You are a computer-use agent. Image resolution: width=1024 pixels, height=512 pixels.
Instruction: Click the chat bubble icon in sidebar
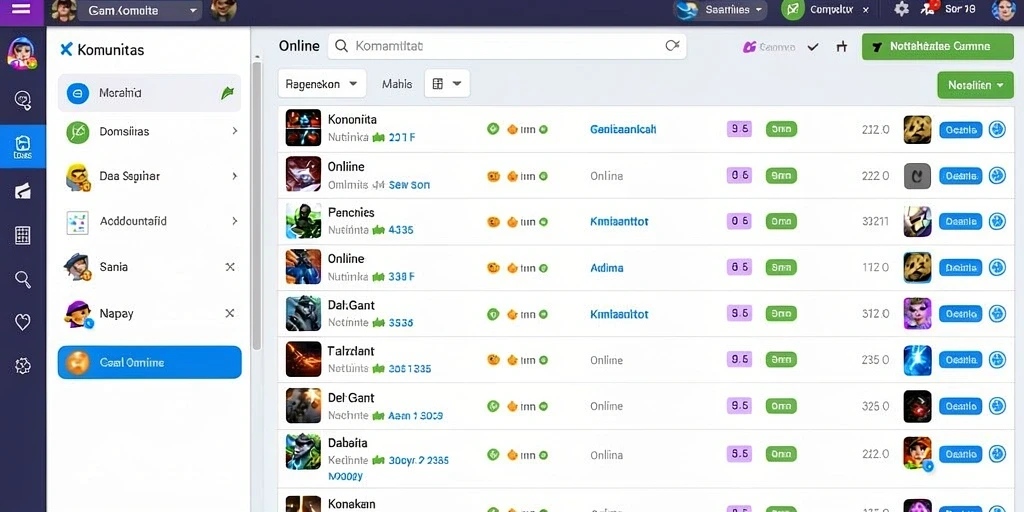tap(23, 100)
